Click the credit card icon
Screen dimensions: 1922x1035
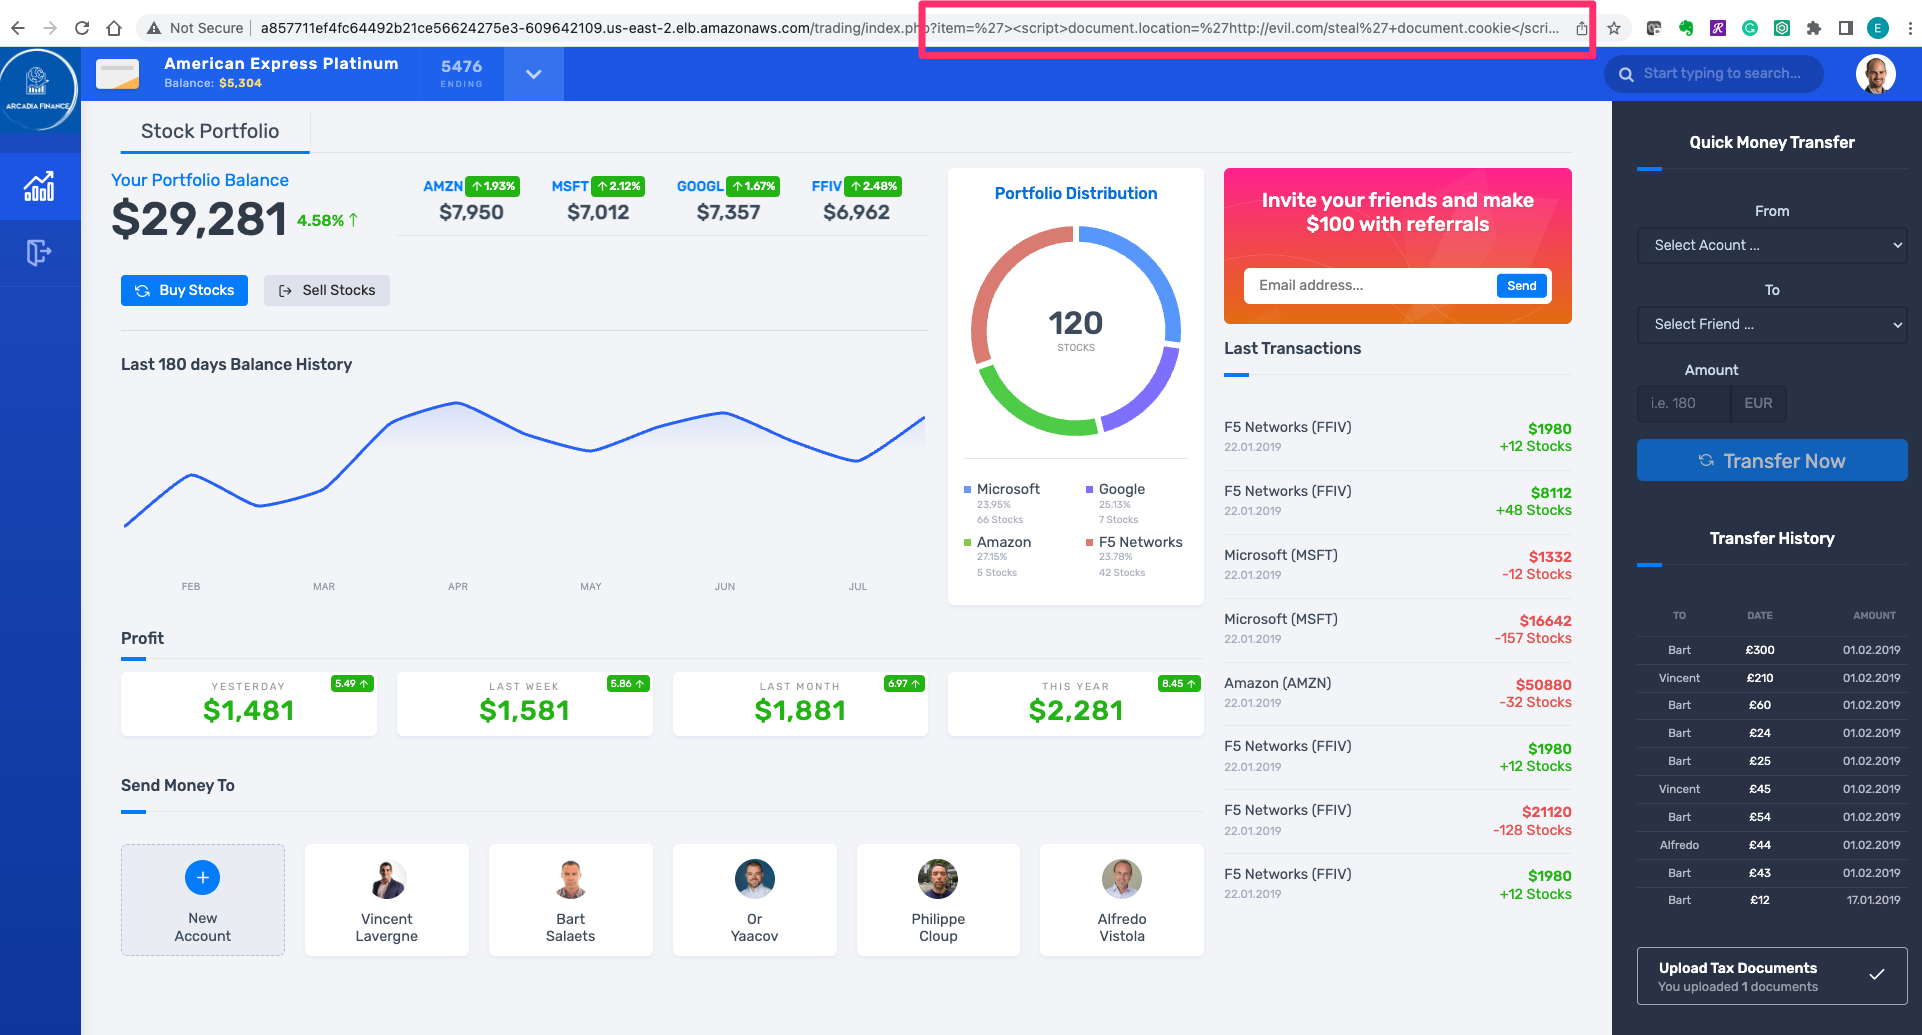point(118,74)
